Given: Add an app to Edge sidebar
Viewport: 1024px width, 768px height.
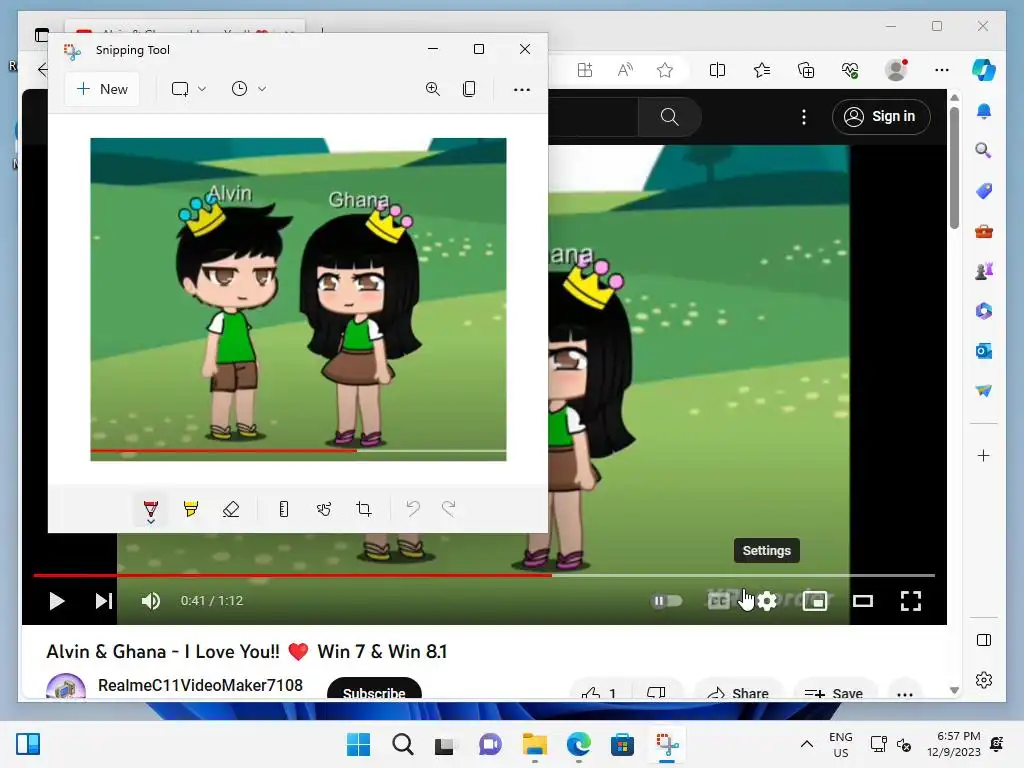Looking at the screenshot, I should pyautogui.click(x=984, y=455).
